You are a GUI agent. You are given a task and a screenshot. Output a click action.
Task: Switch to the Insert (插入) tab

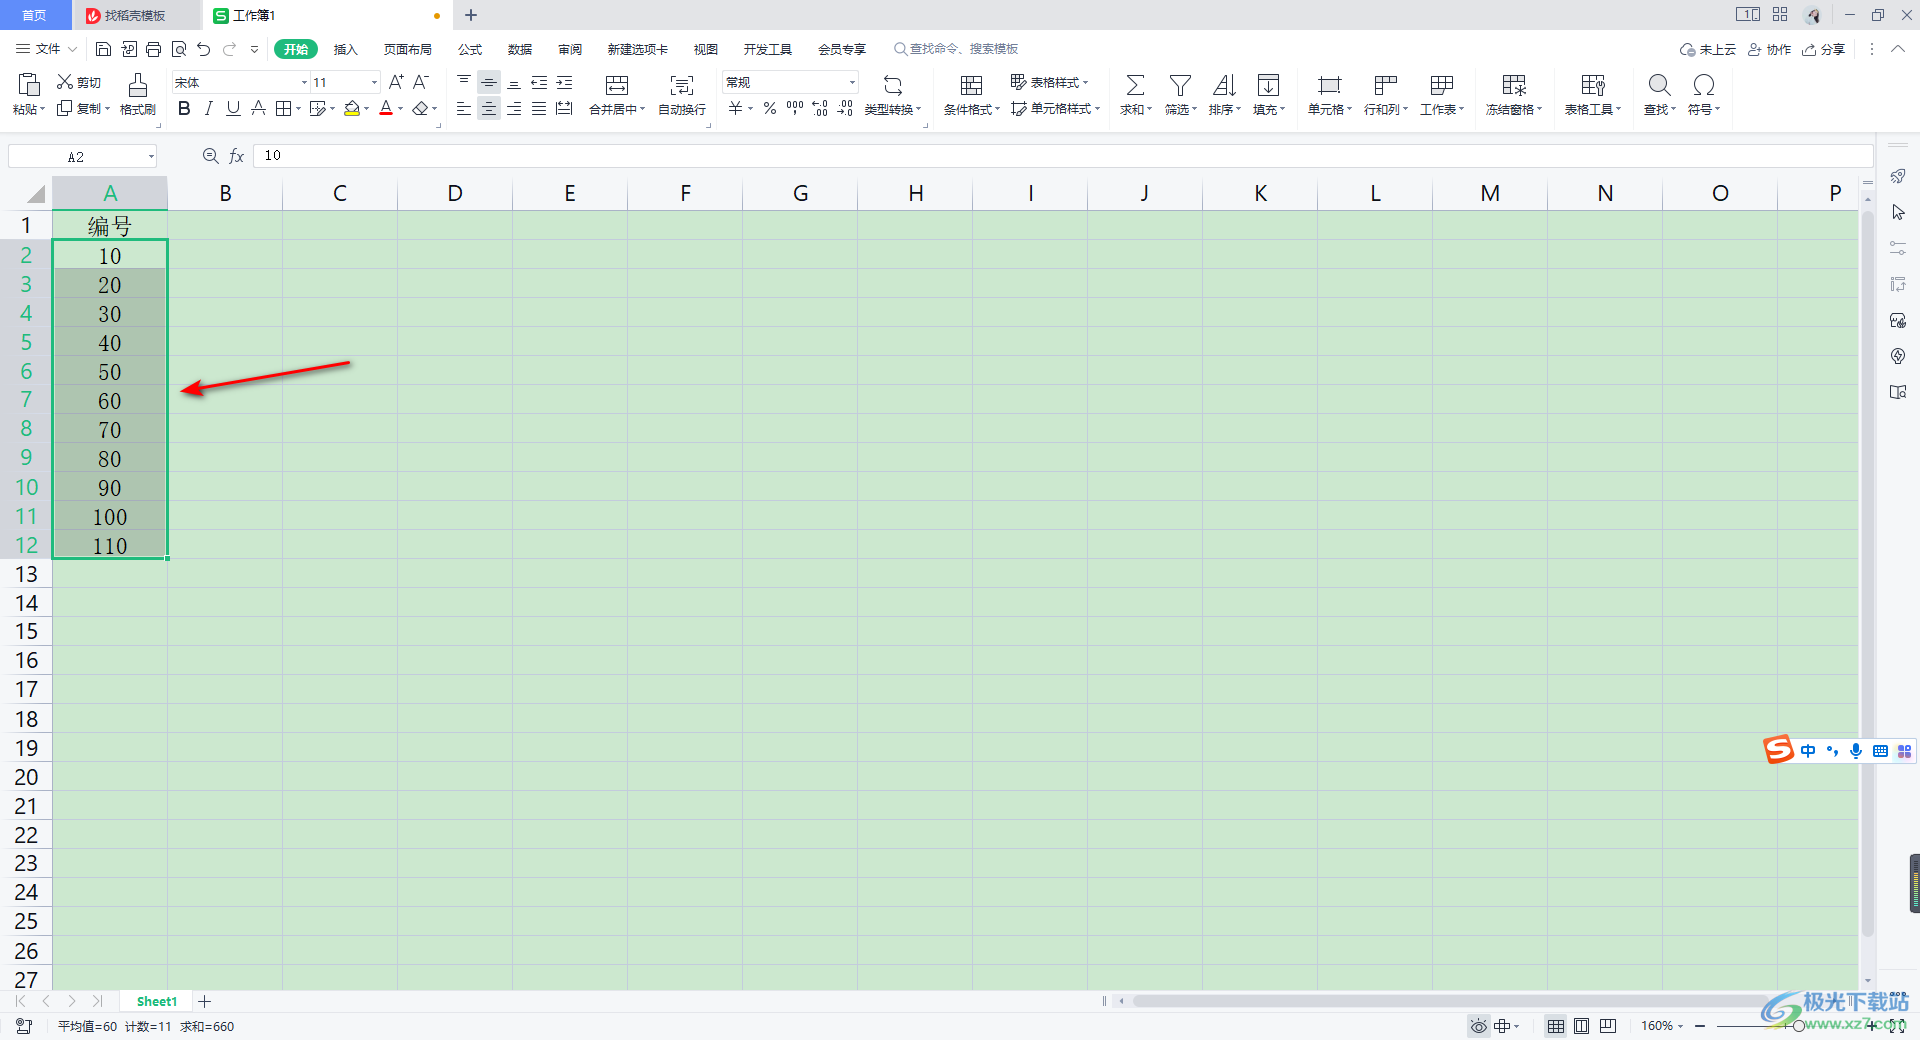pos(345,49)
